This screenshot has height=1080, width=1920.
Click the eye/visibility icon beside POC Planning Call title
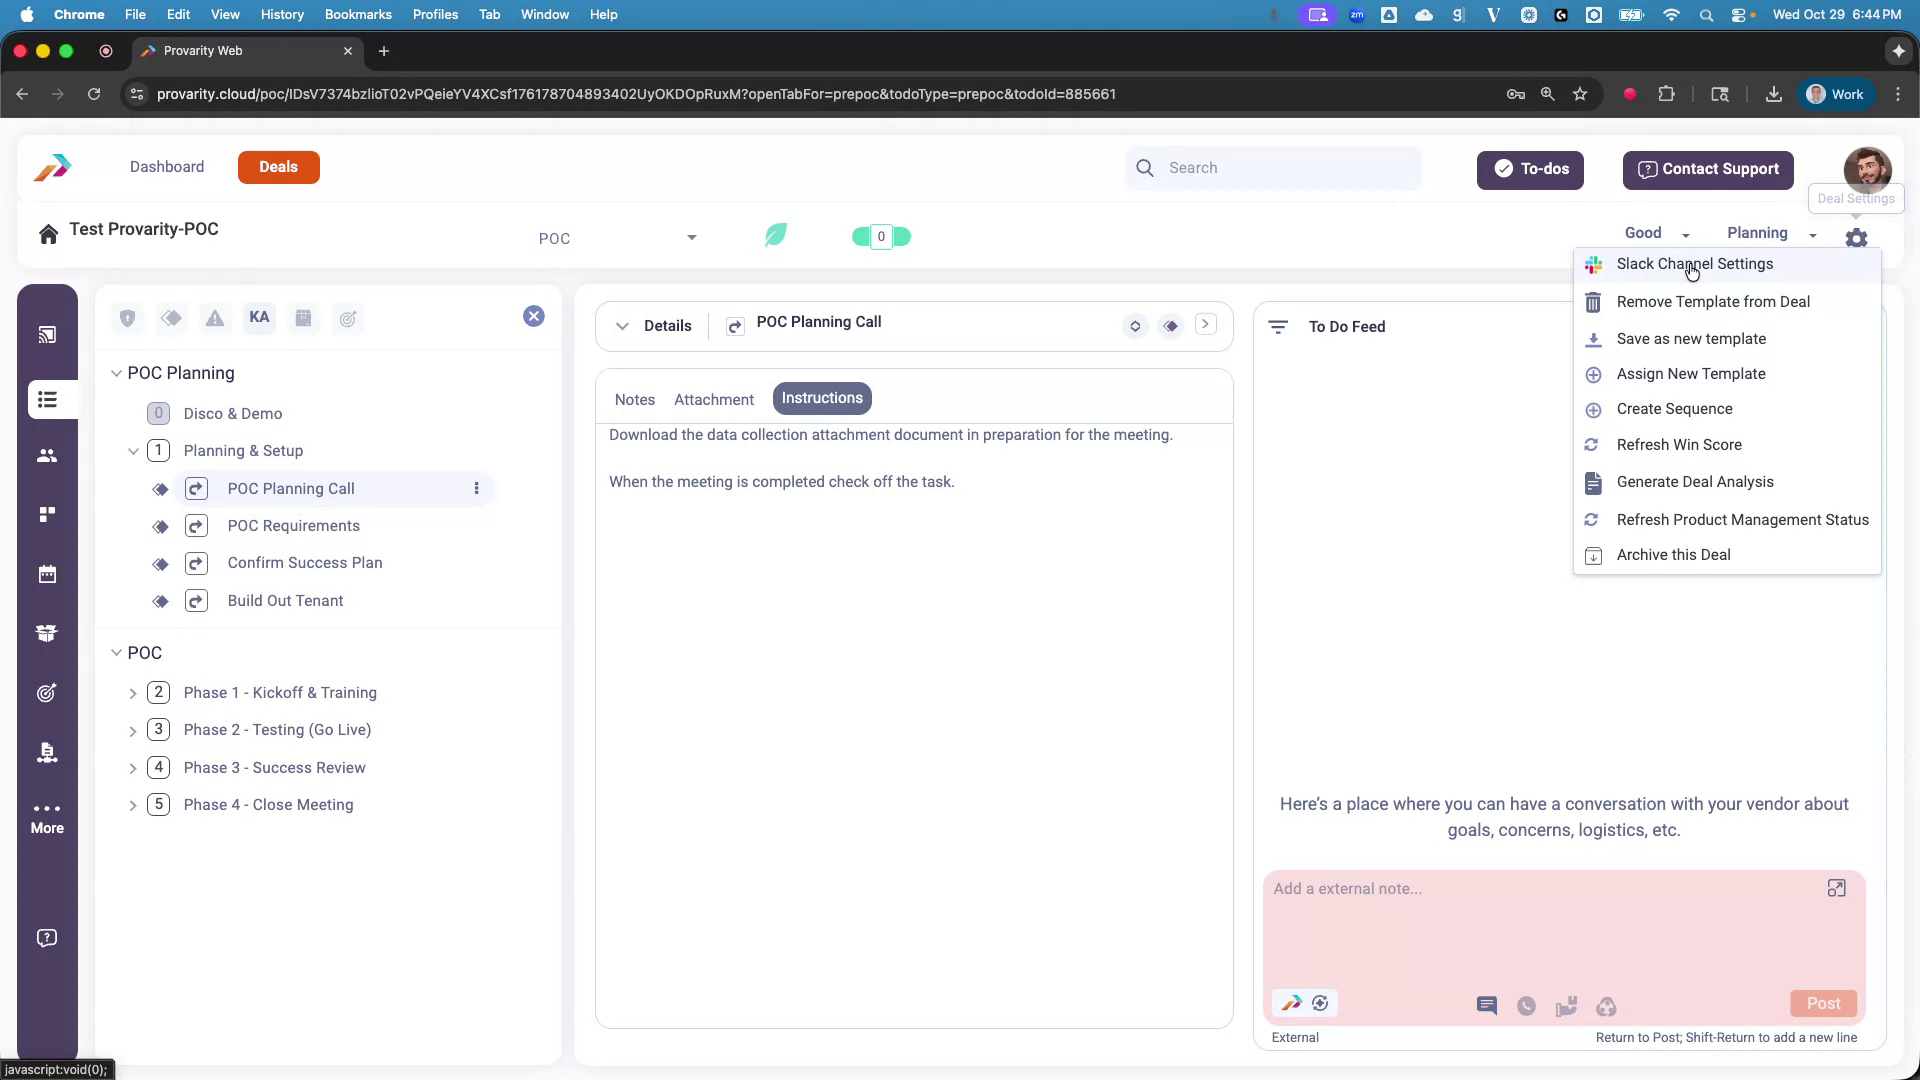point(1170,326)
